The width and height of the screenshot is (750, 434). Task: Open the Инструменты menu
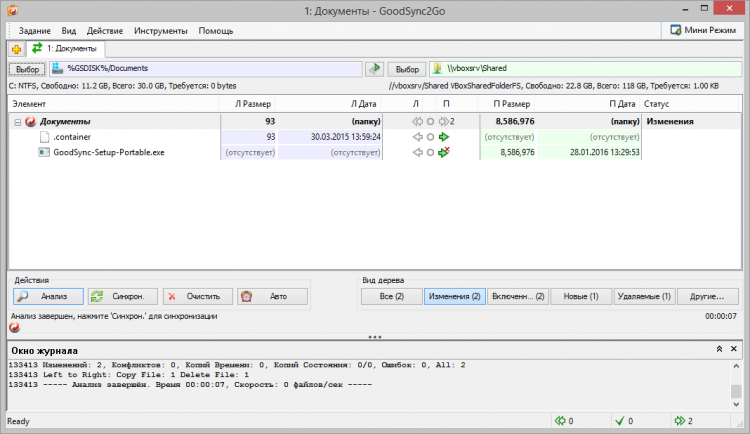161,31
